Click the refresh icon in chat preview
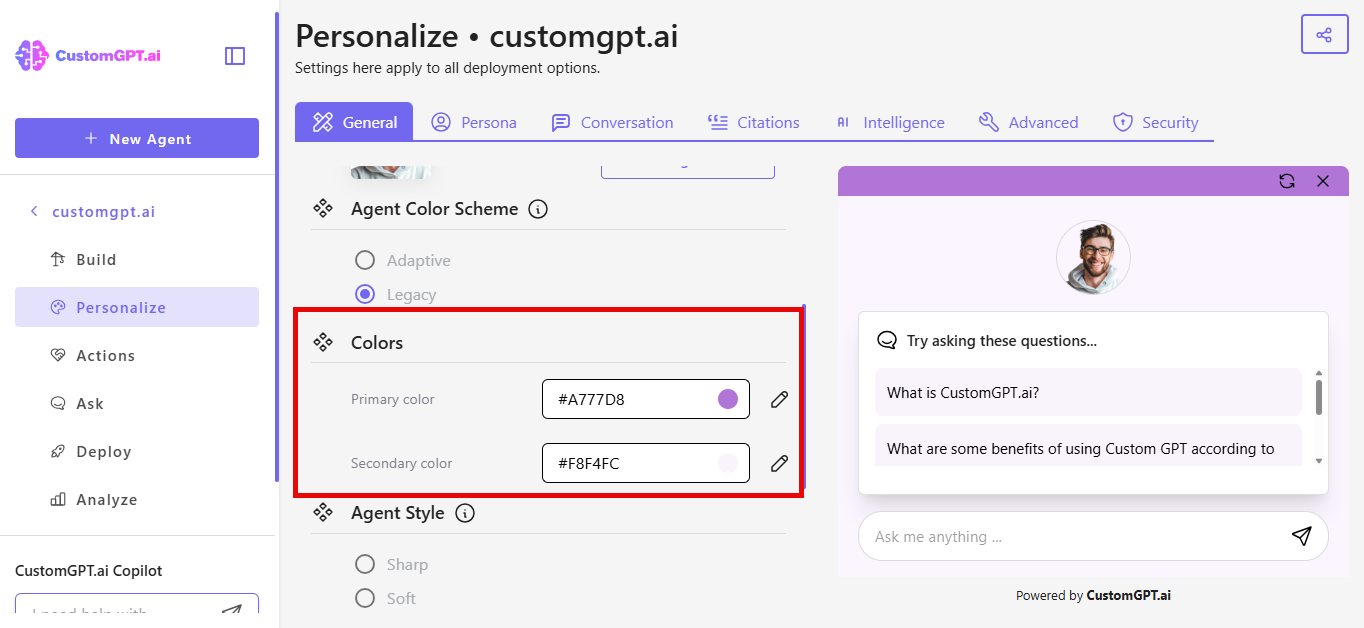 pos(1287,181)
